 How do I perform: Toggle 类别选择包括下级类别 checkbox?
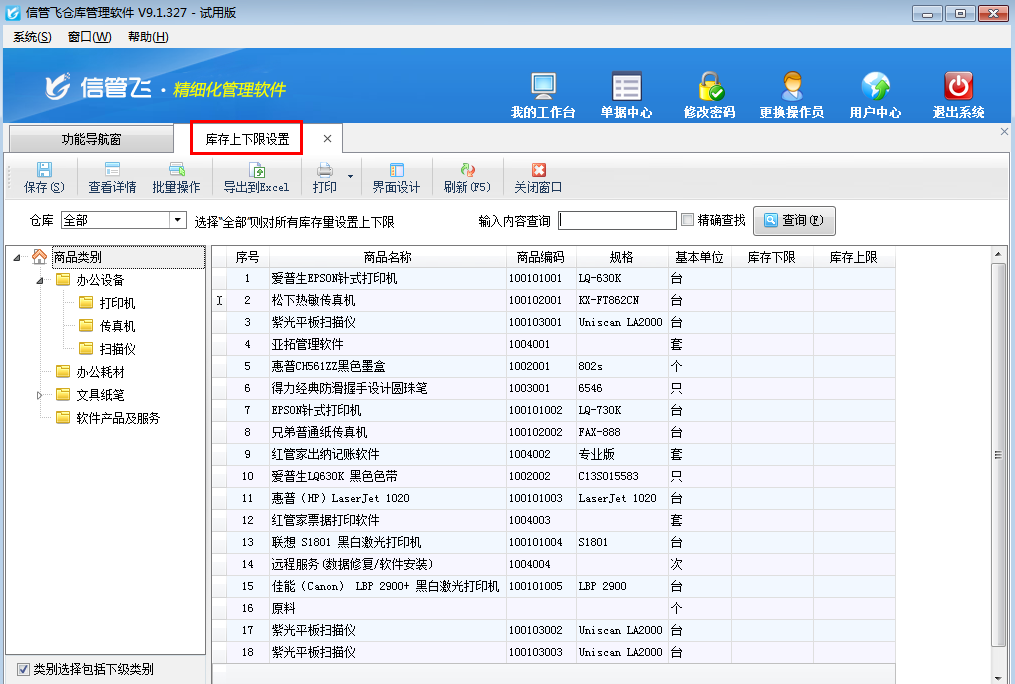point(24,669)
